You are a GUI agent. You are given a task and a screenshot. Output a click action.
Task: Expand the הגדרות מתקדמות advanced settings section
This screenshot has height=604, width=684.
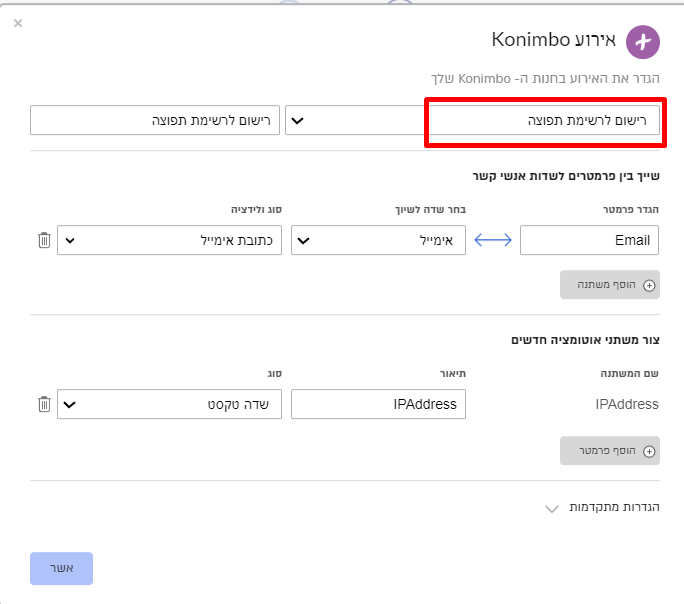click(602, 507)
